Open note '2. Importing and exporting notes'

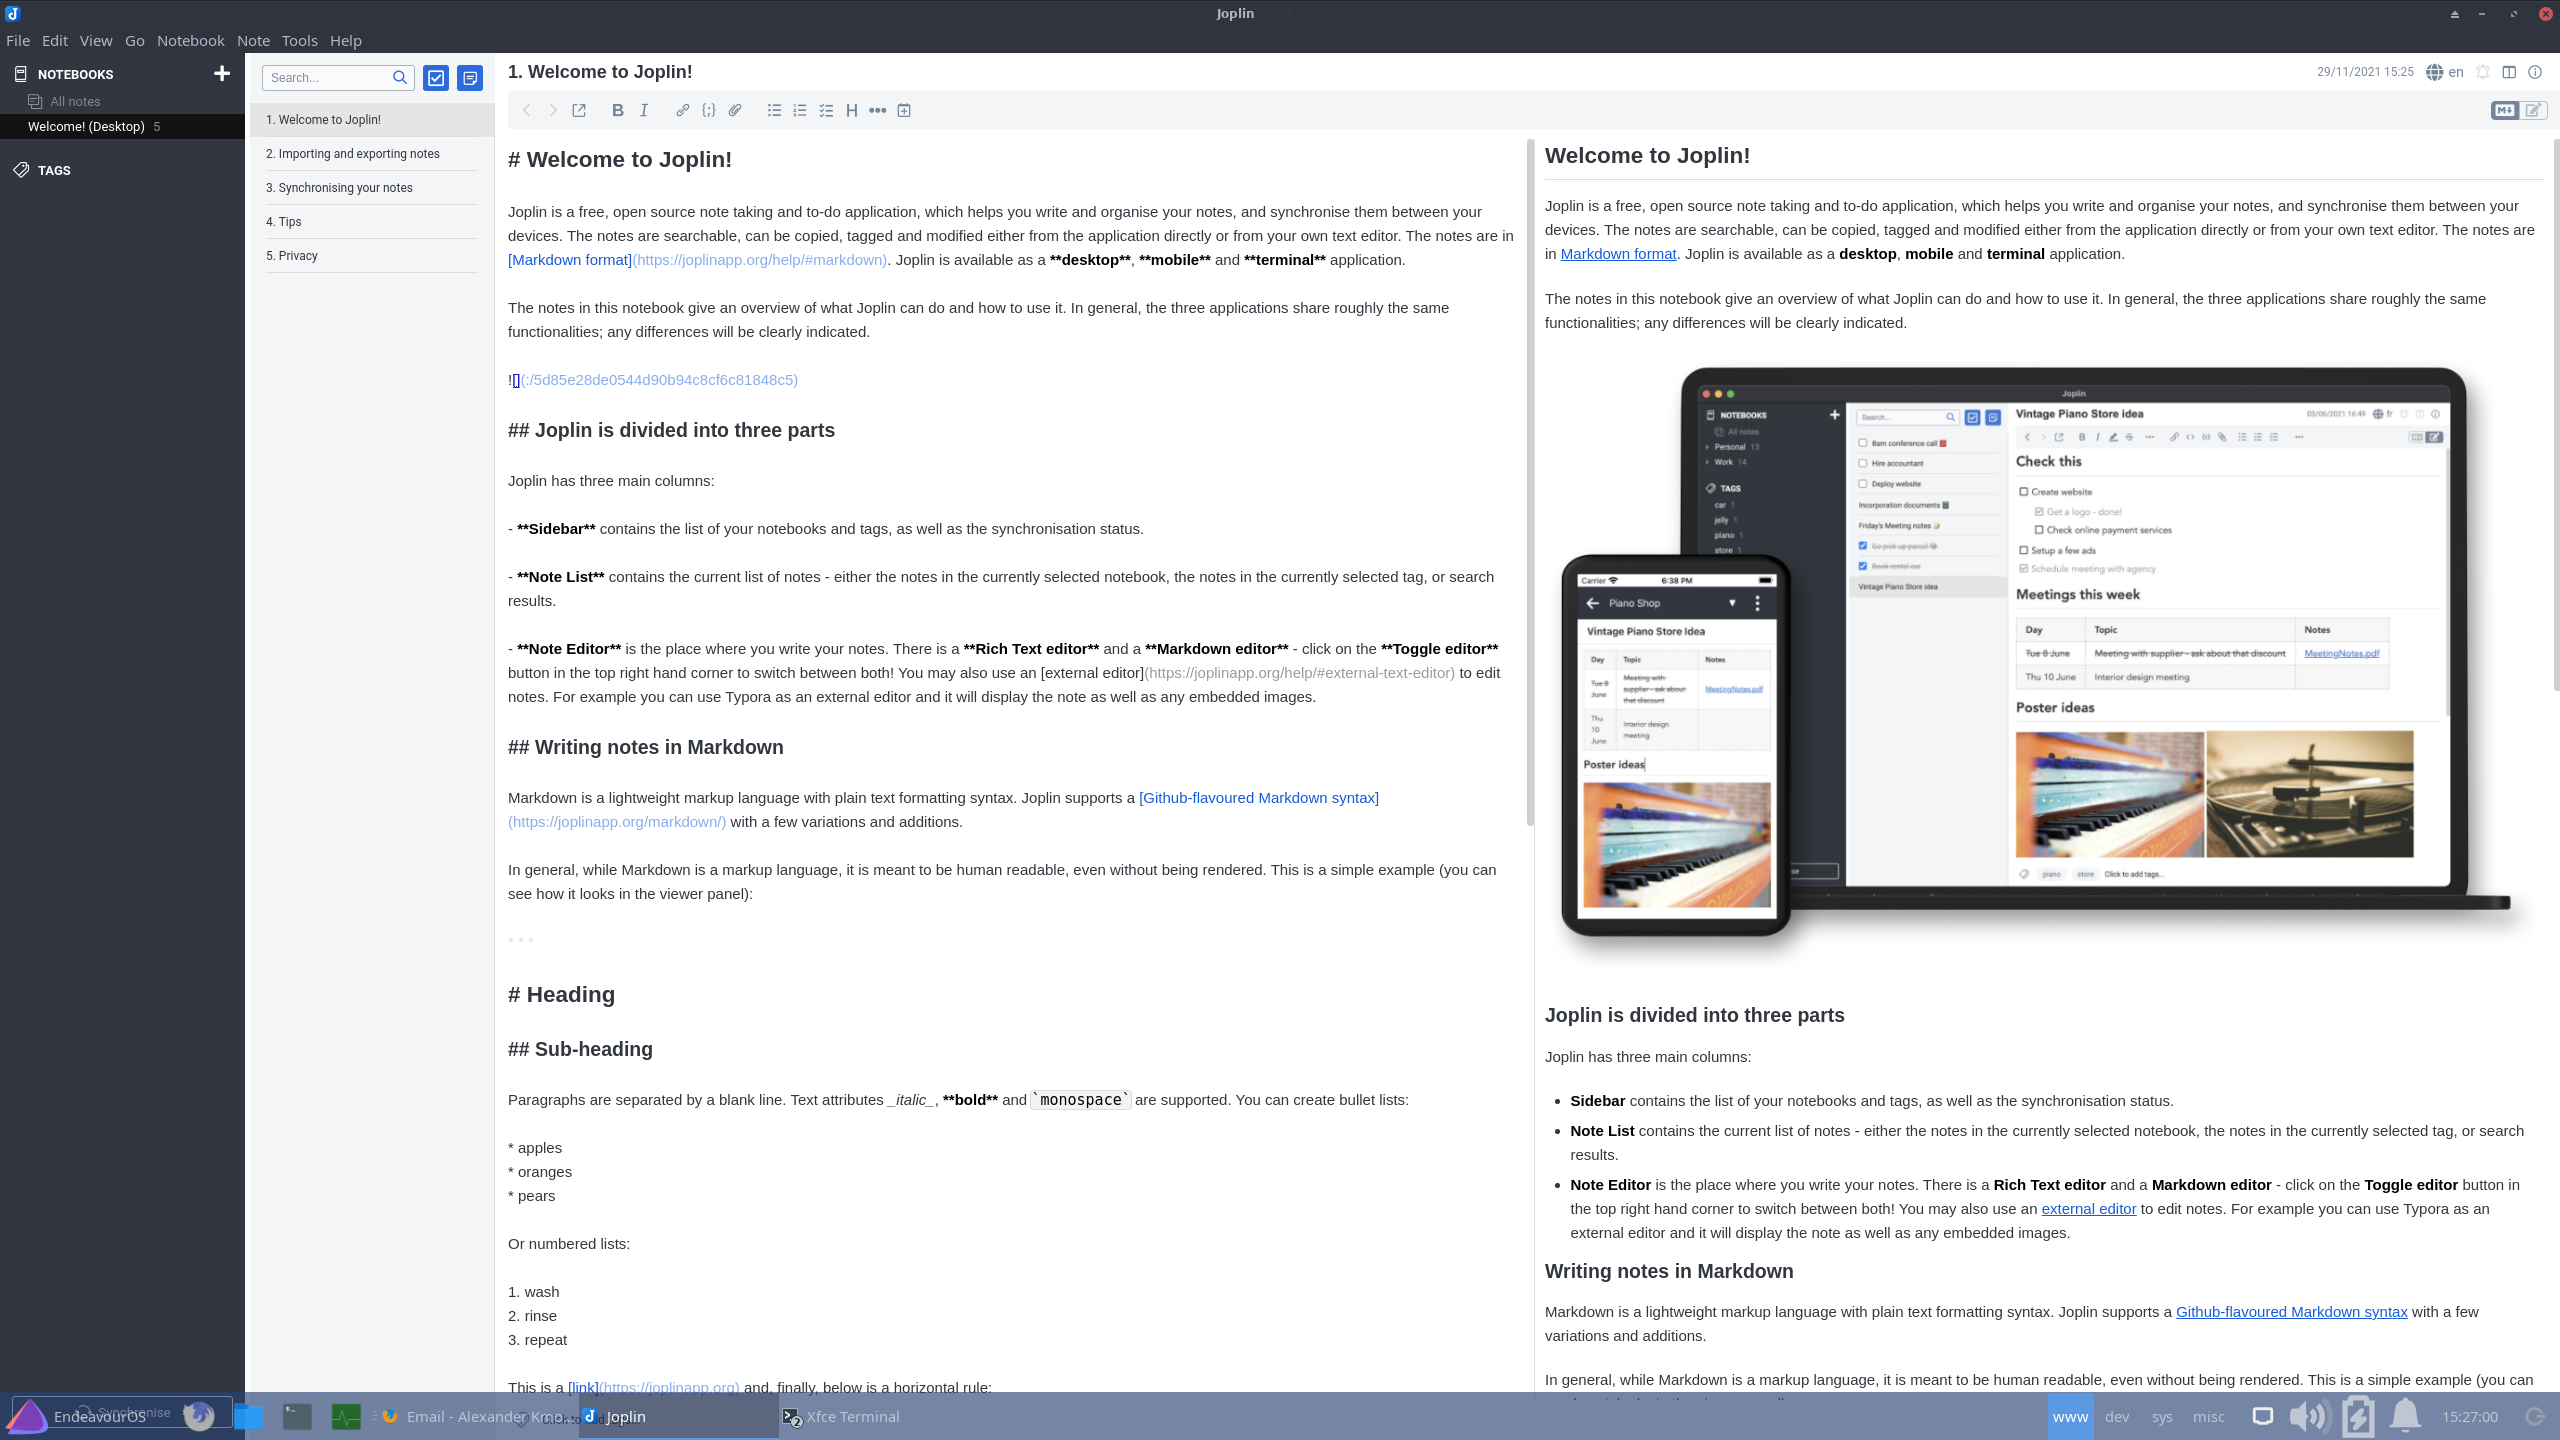pyautogui.click(x=371, y=153)
